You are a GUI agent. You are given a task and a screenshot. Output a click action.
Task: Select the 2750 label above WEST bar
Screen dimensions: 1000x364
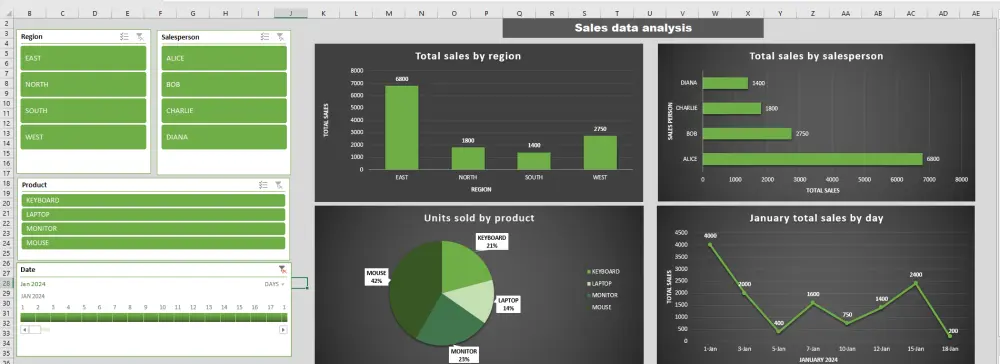[600, 129]
